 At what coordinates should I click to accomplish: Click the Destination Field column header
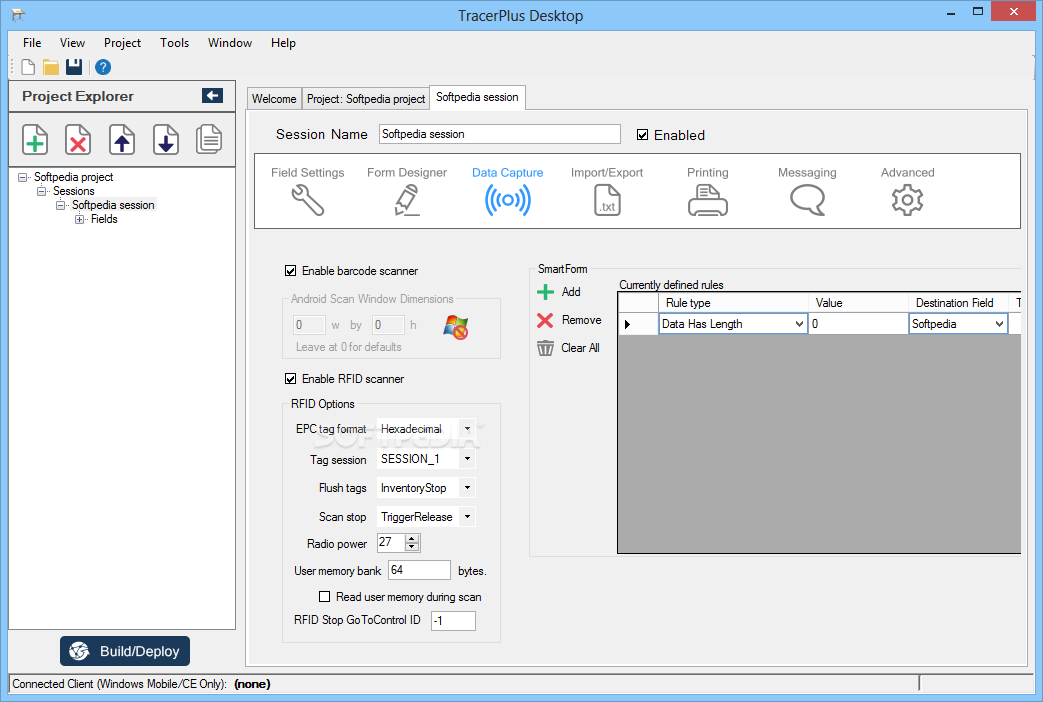click(958, 303)
